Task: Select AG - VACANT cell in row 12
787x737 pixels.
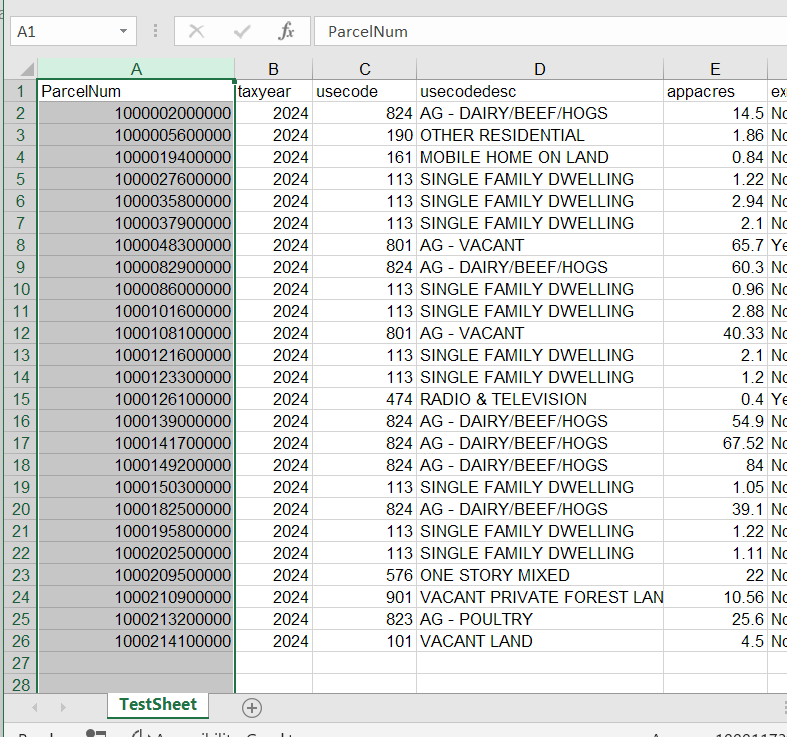Action: [540, 333]
